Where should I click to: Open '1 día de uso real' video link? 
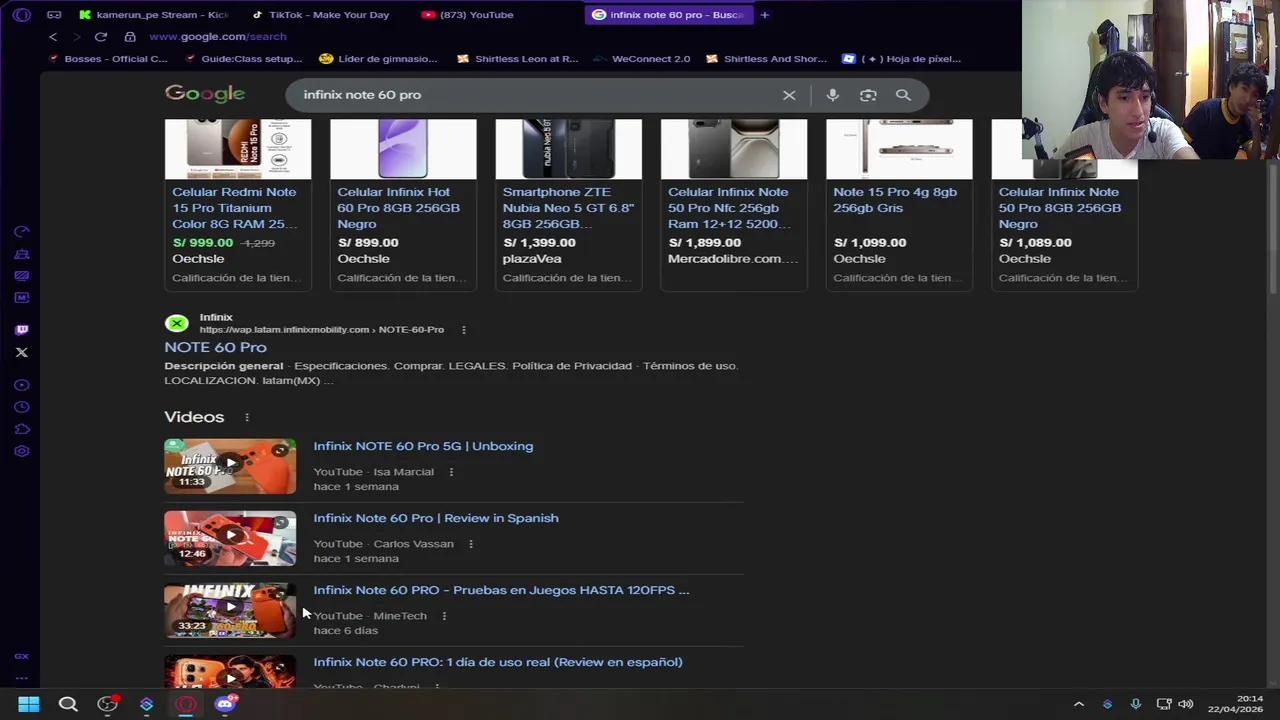498,662
